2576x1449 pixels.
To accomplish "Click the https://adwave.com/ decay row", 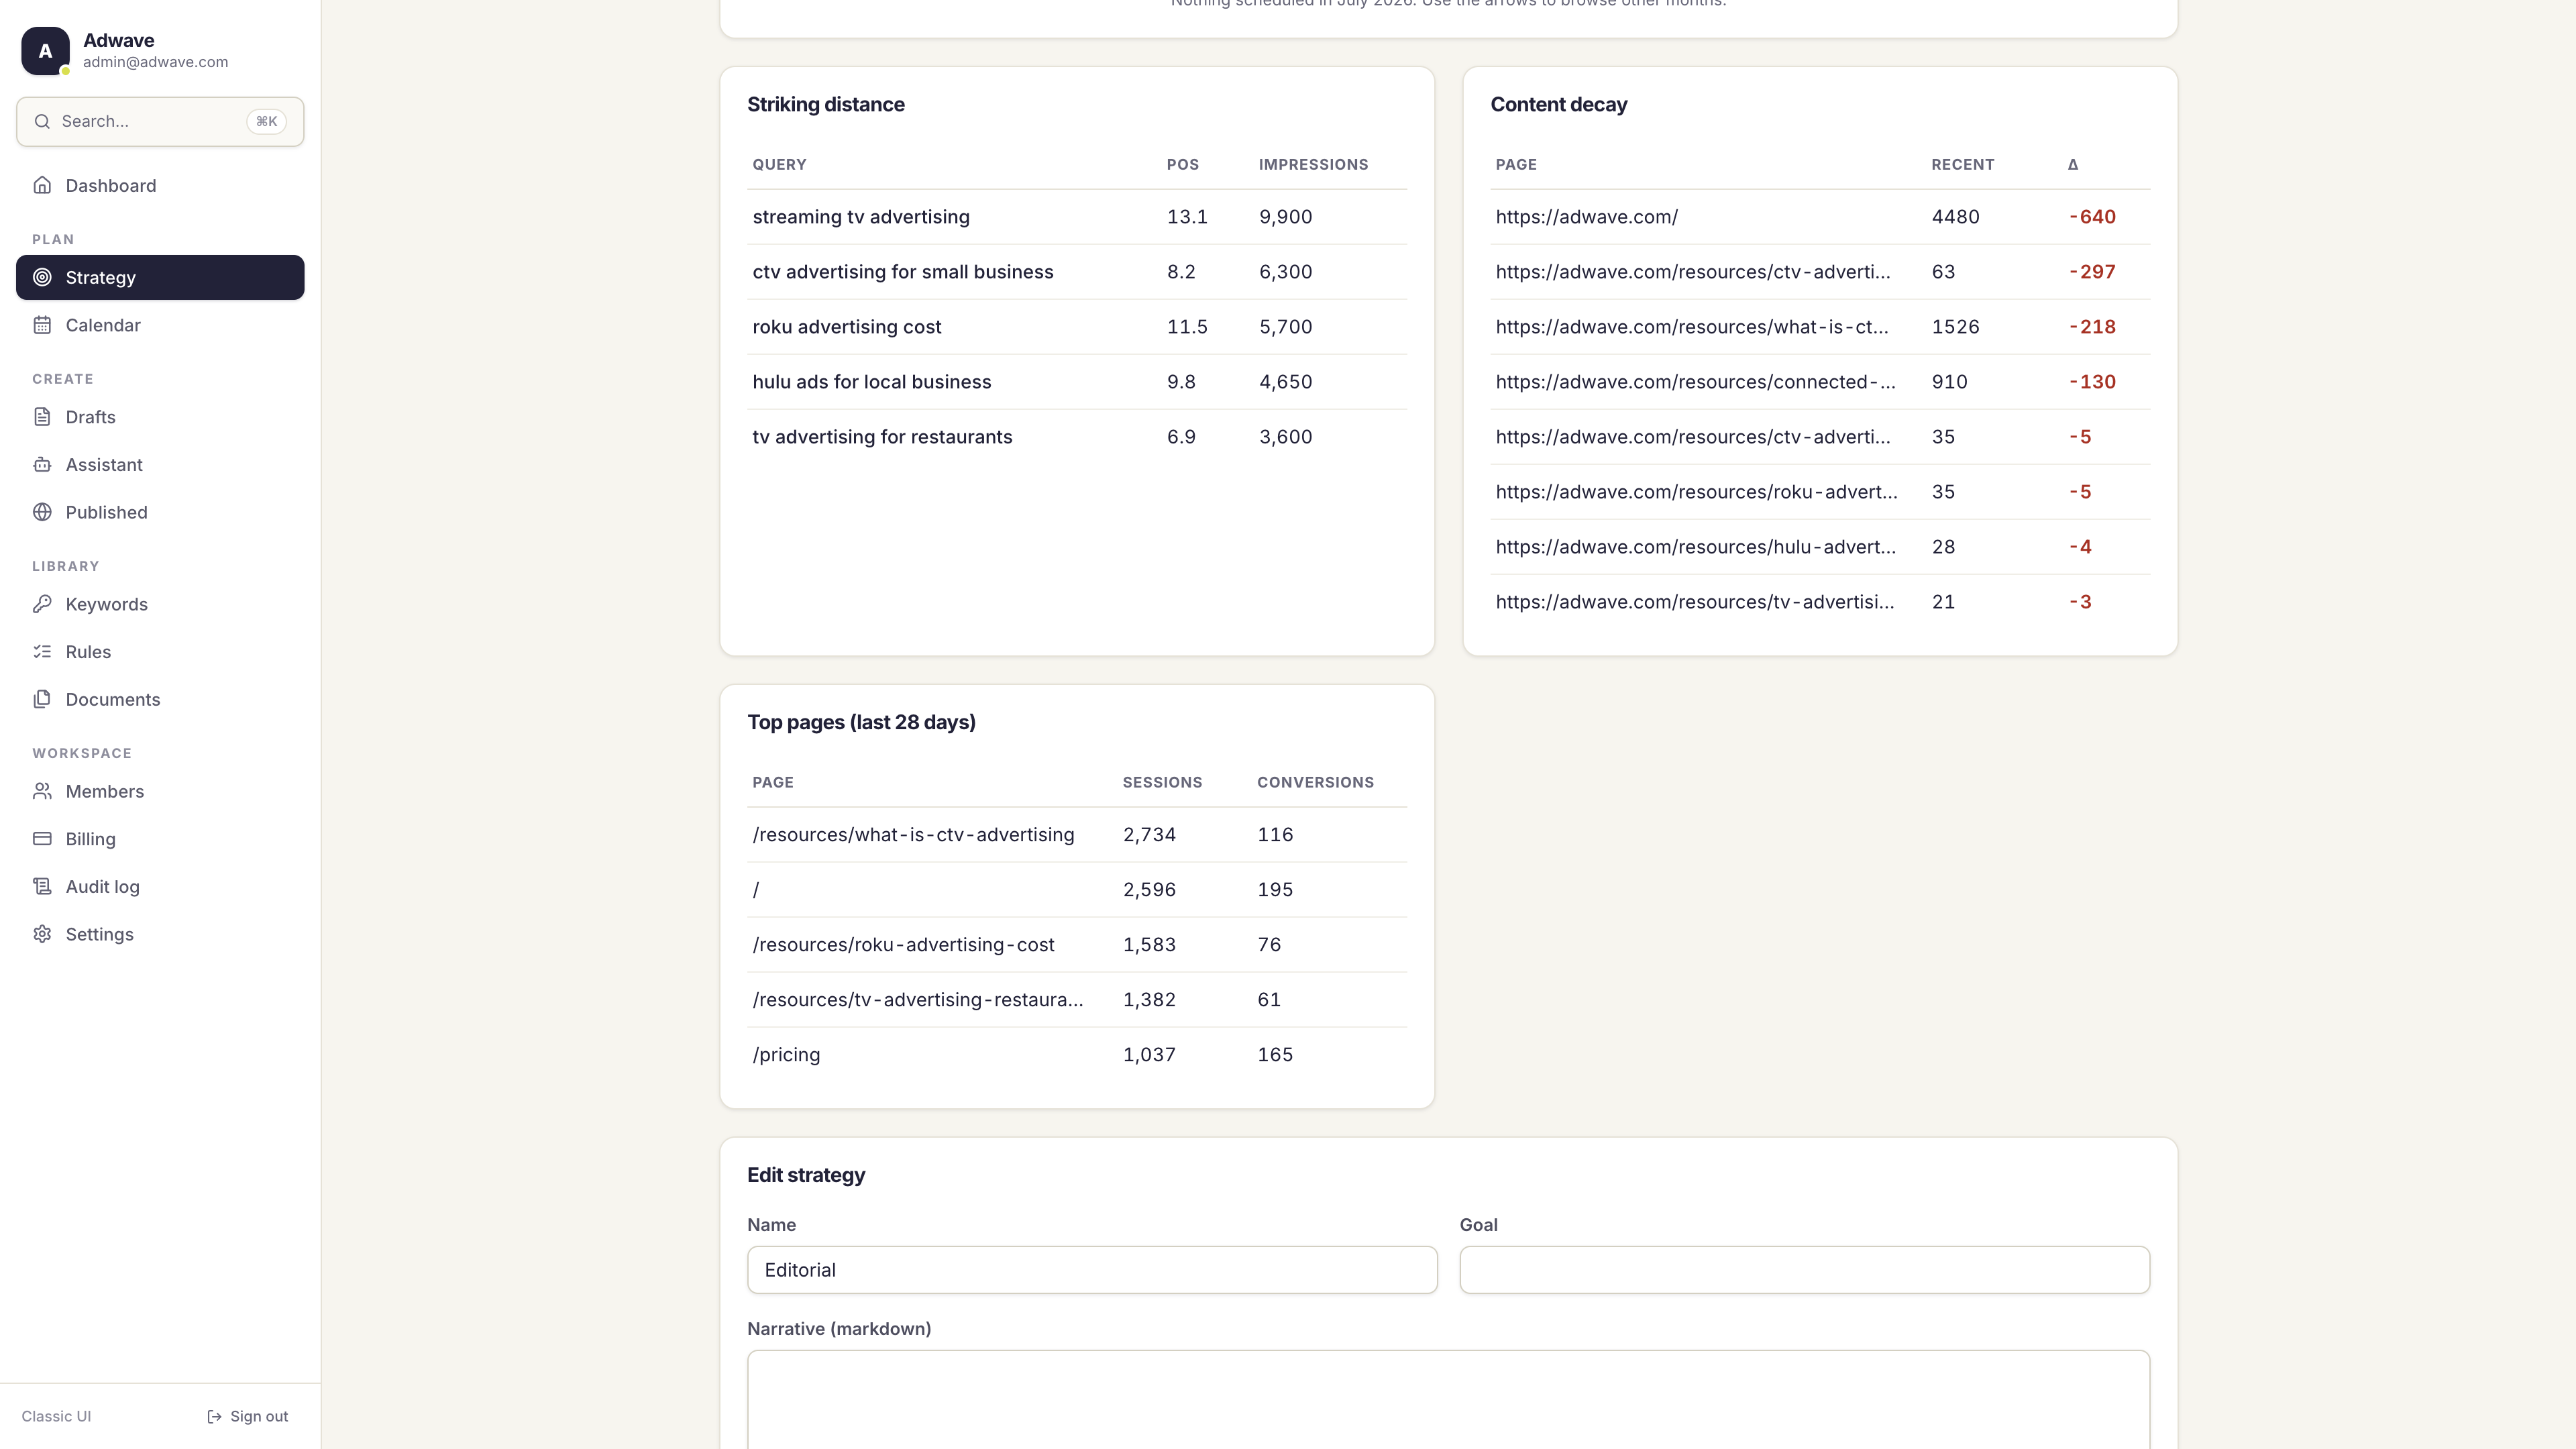I will pos(1820,217).
